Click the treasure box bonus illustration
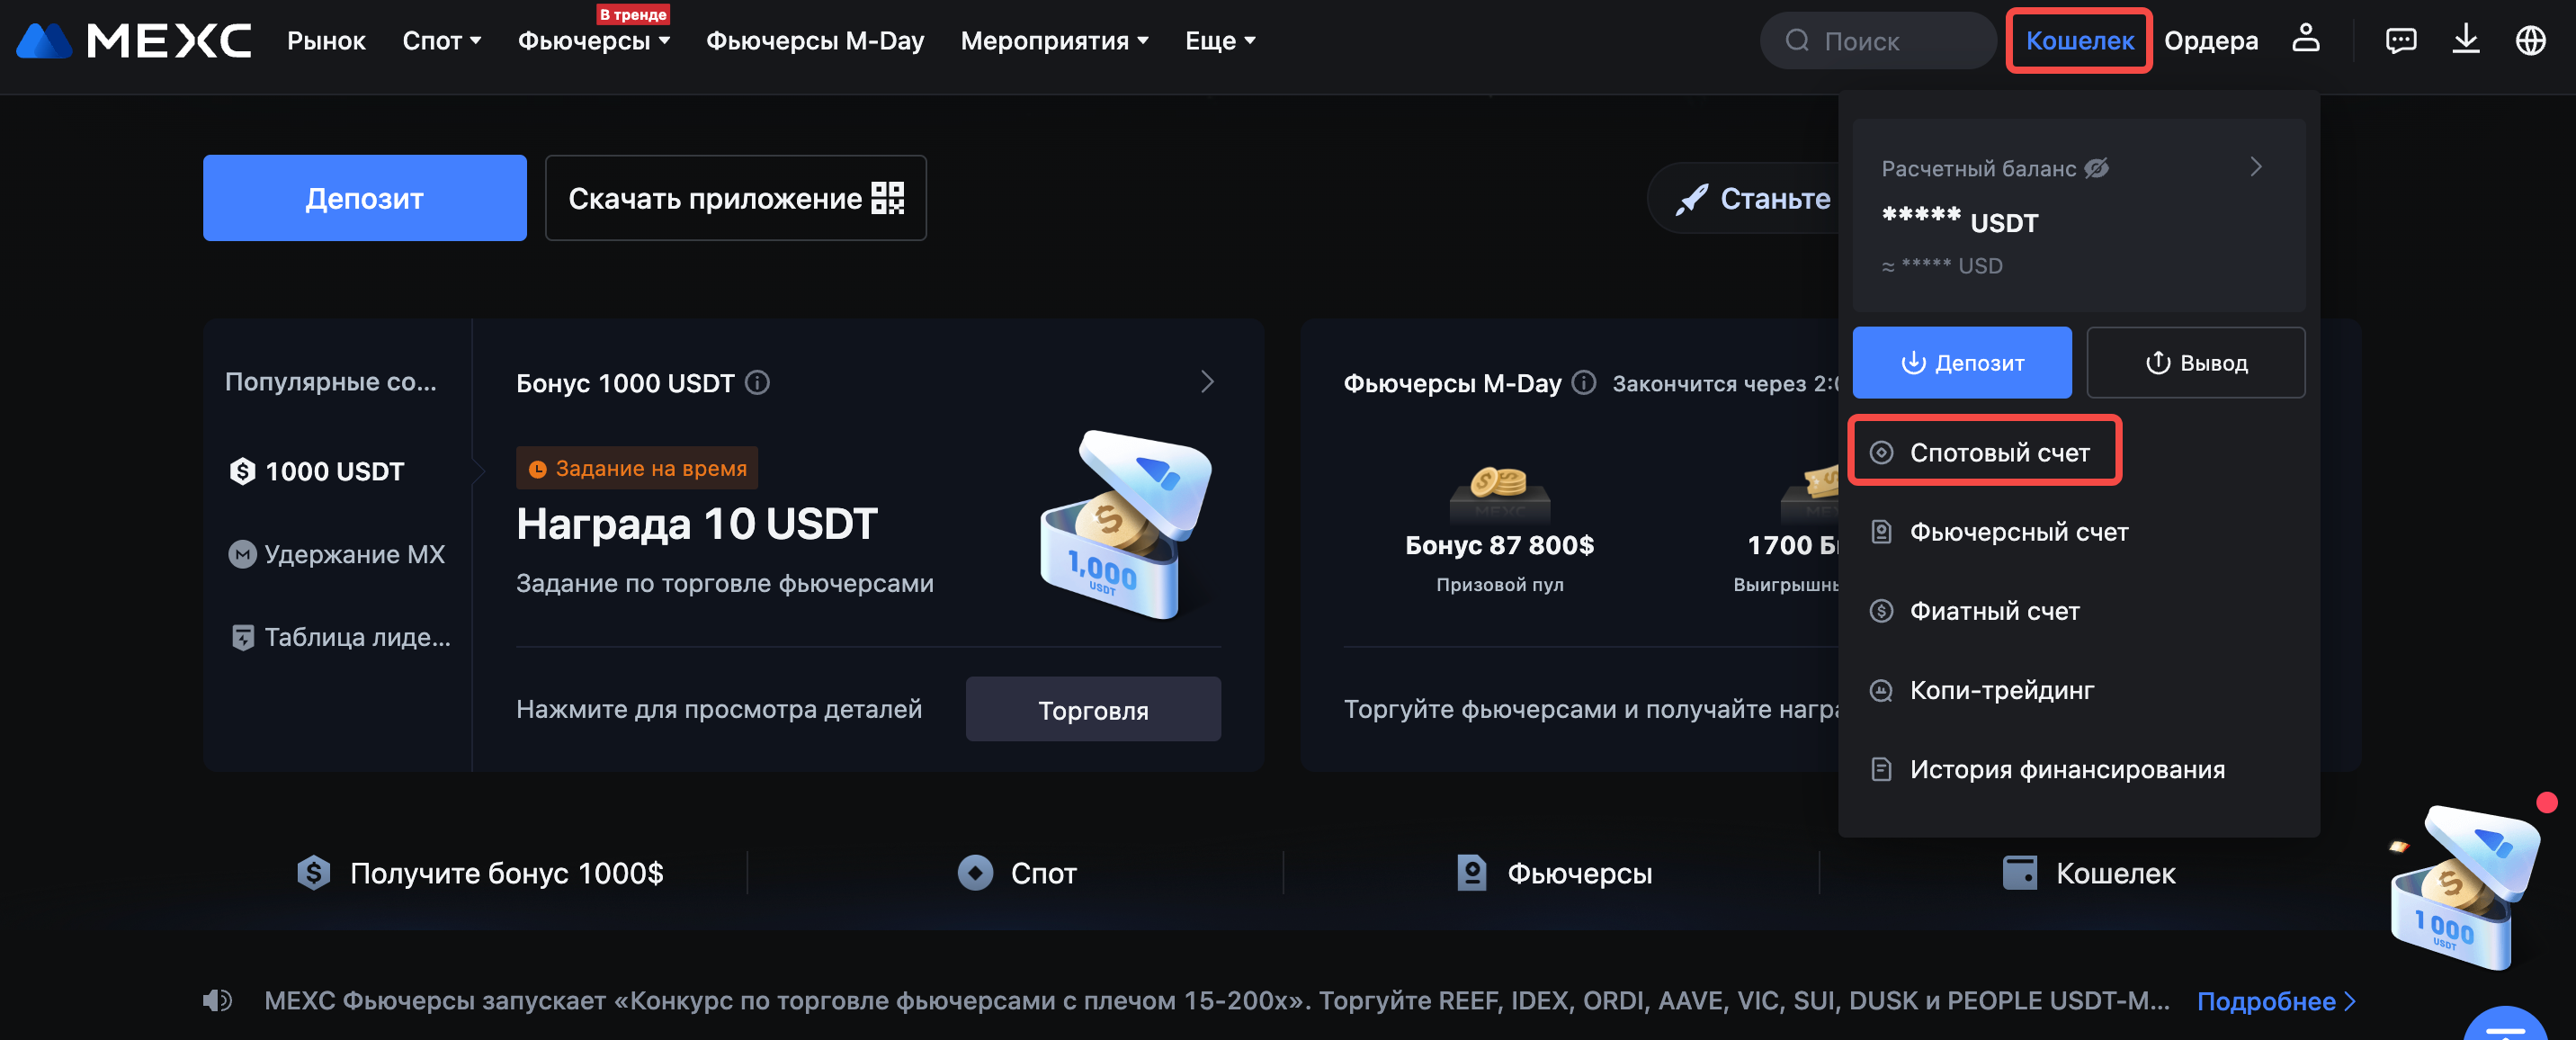This screenshot has width=2576, height=1040. pyautogui.click(x=1126, y=525)
